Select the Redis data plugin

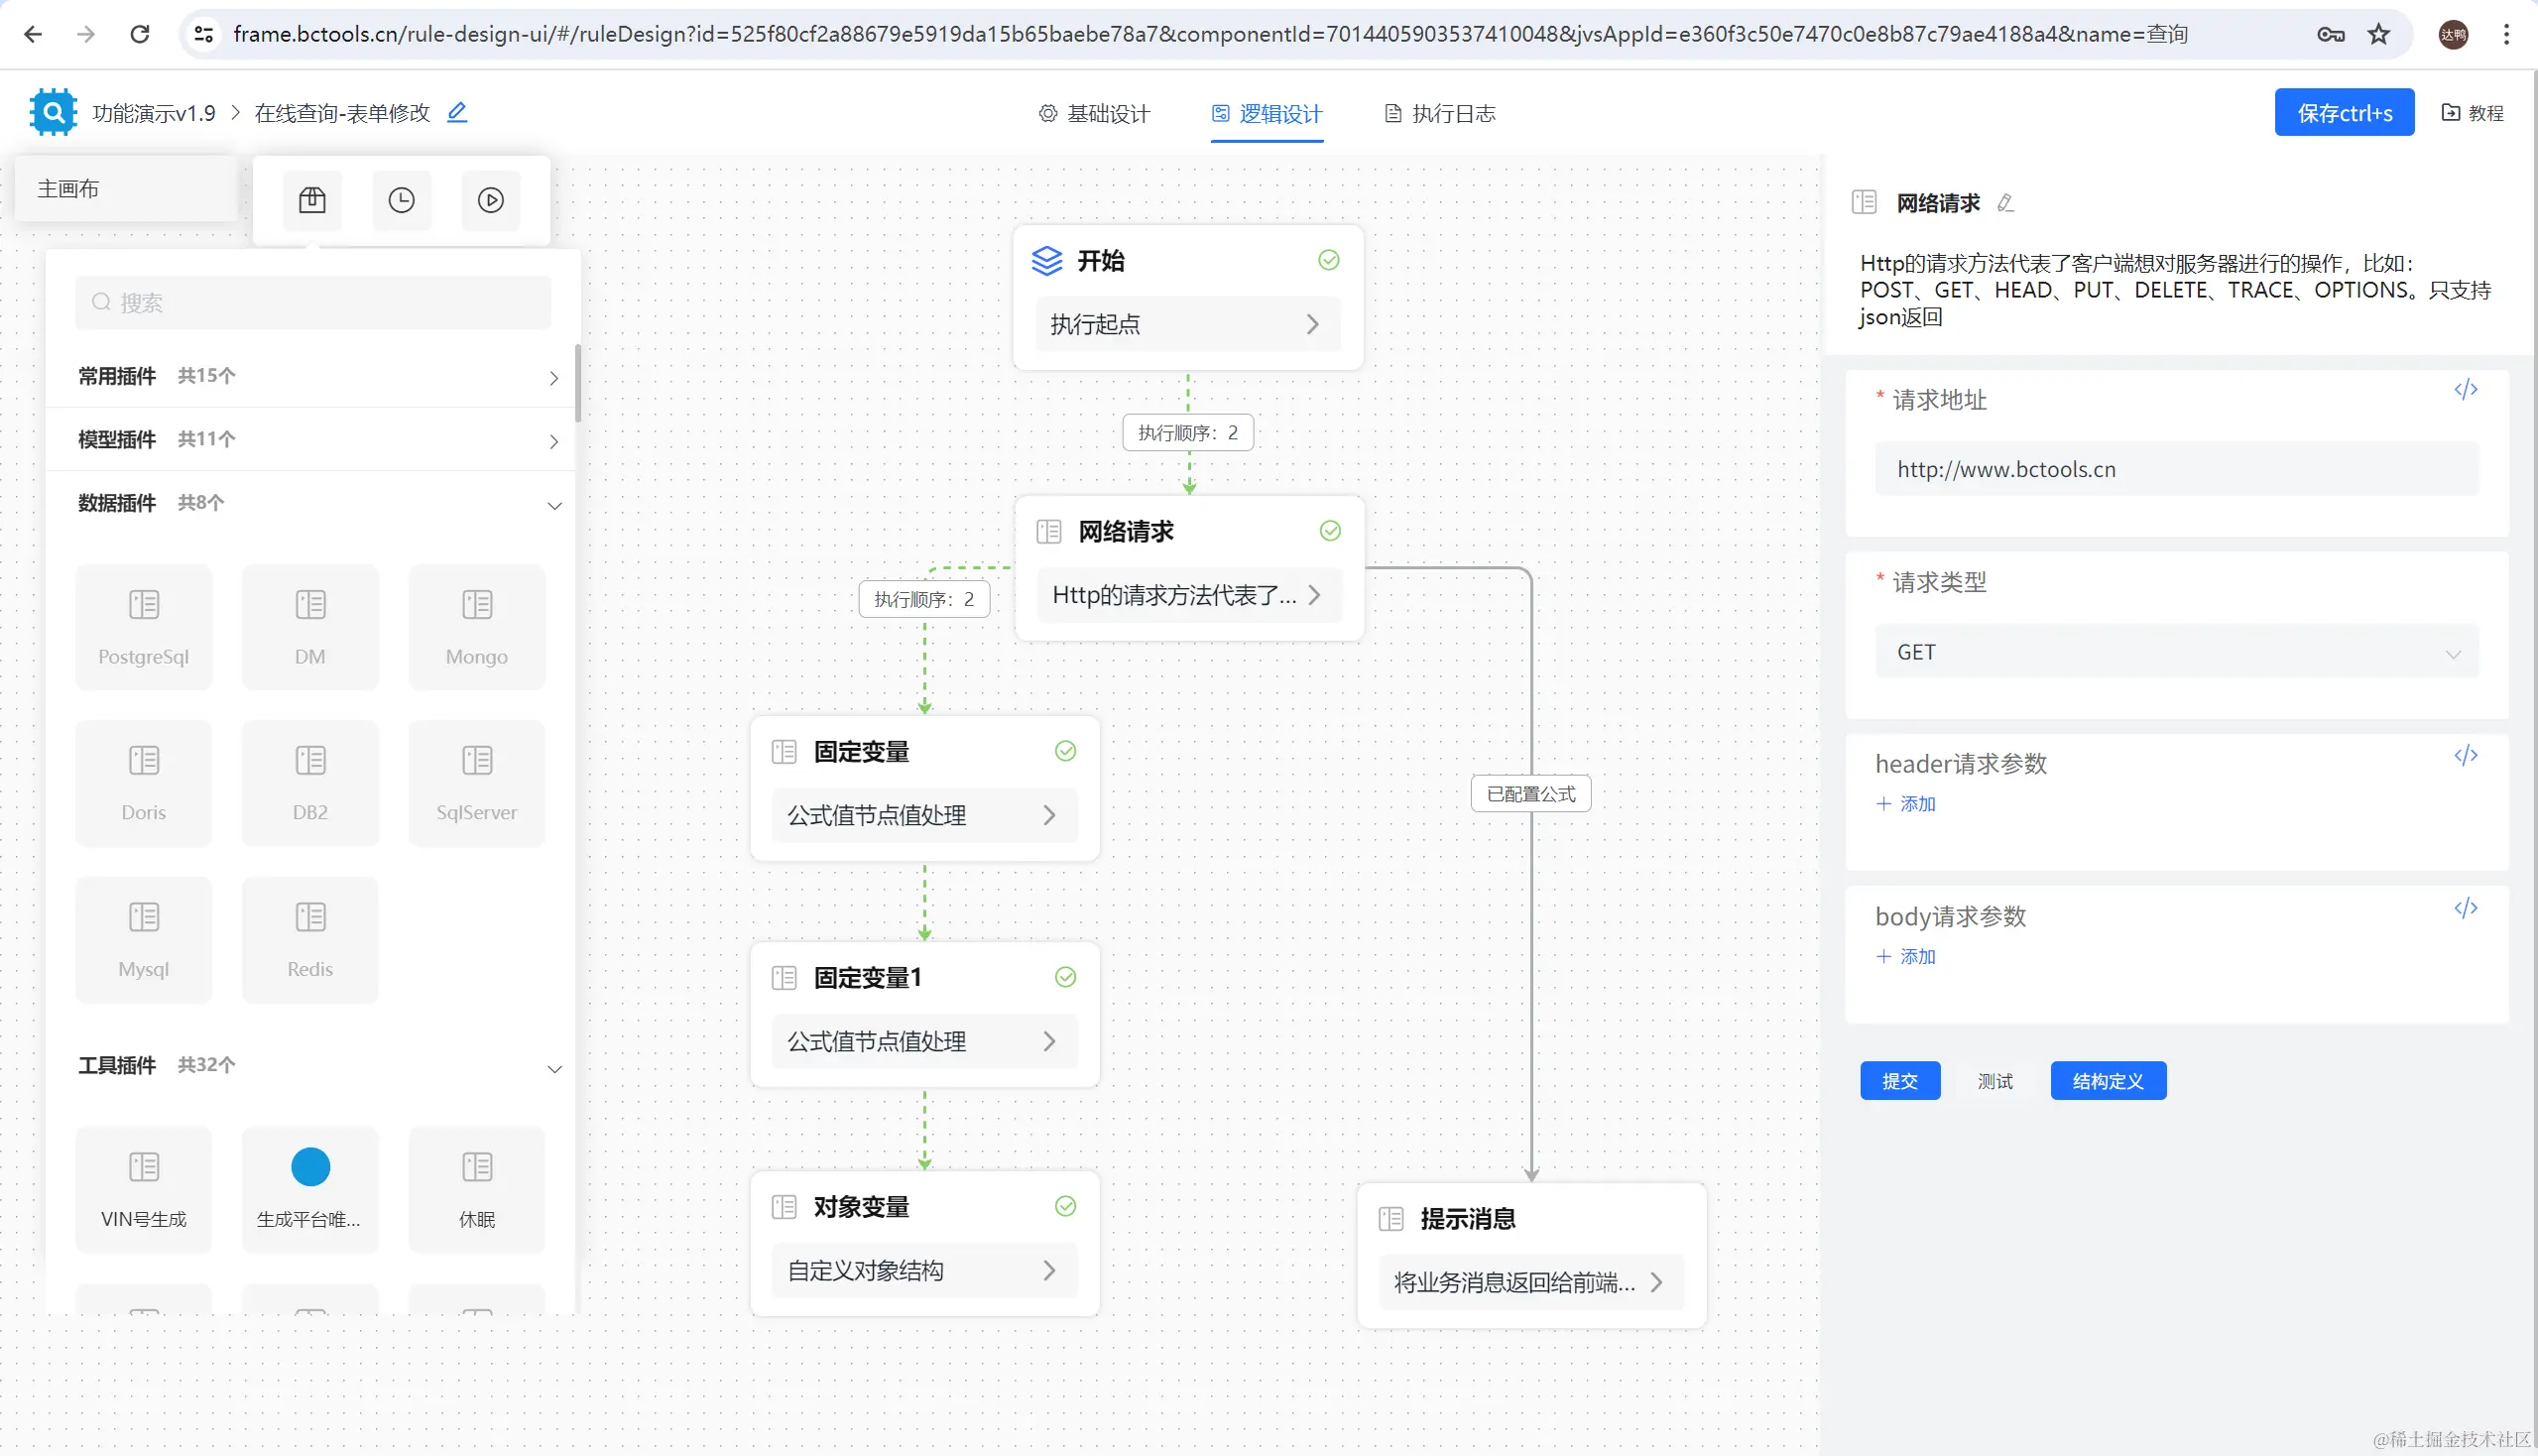310,938
